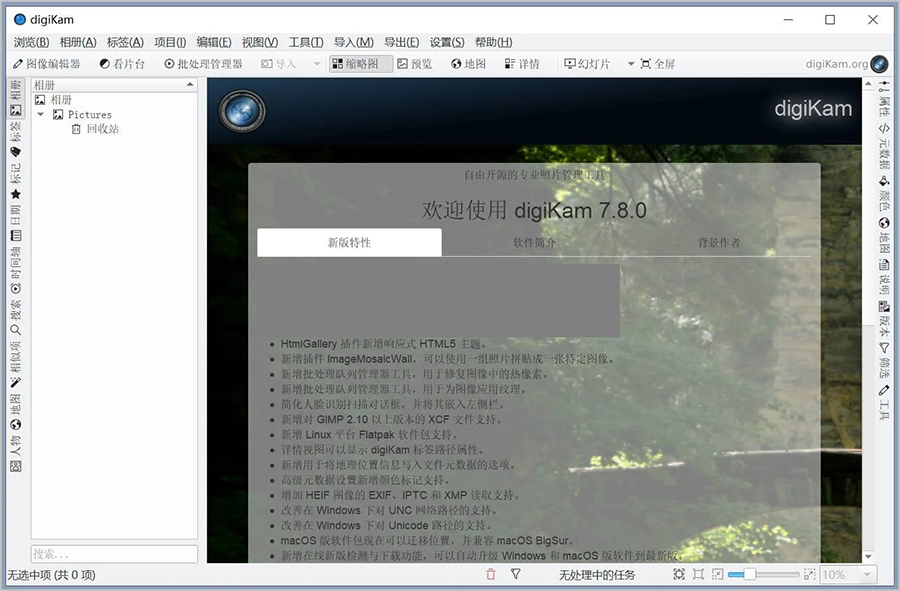Collapse the Pictures album tree node
The height and width of the screenshot is (591, 900).
[x=41, y=115]
